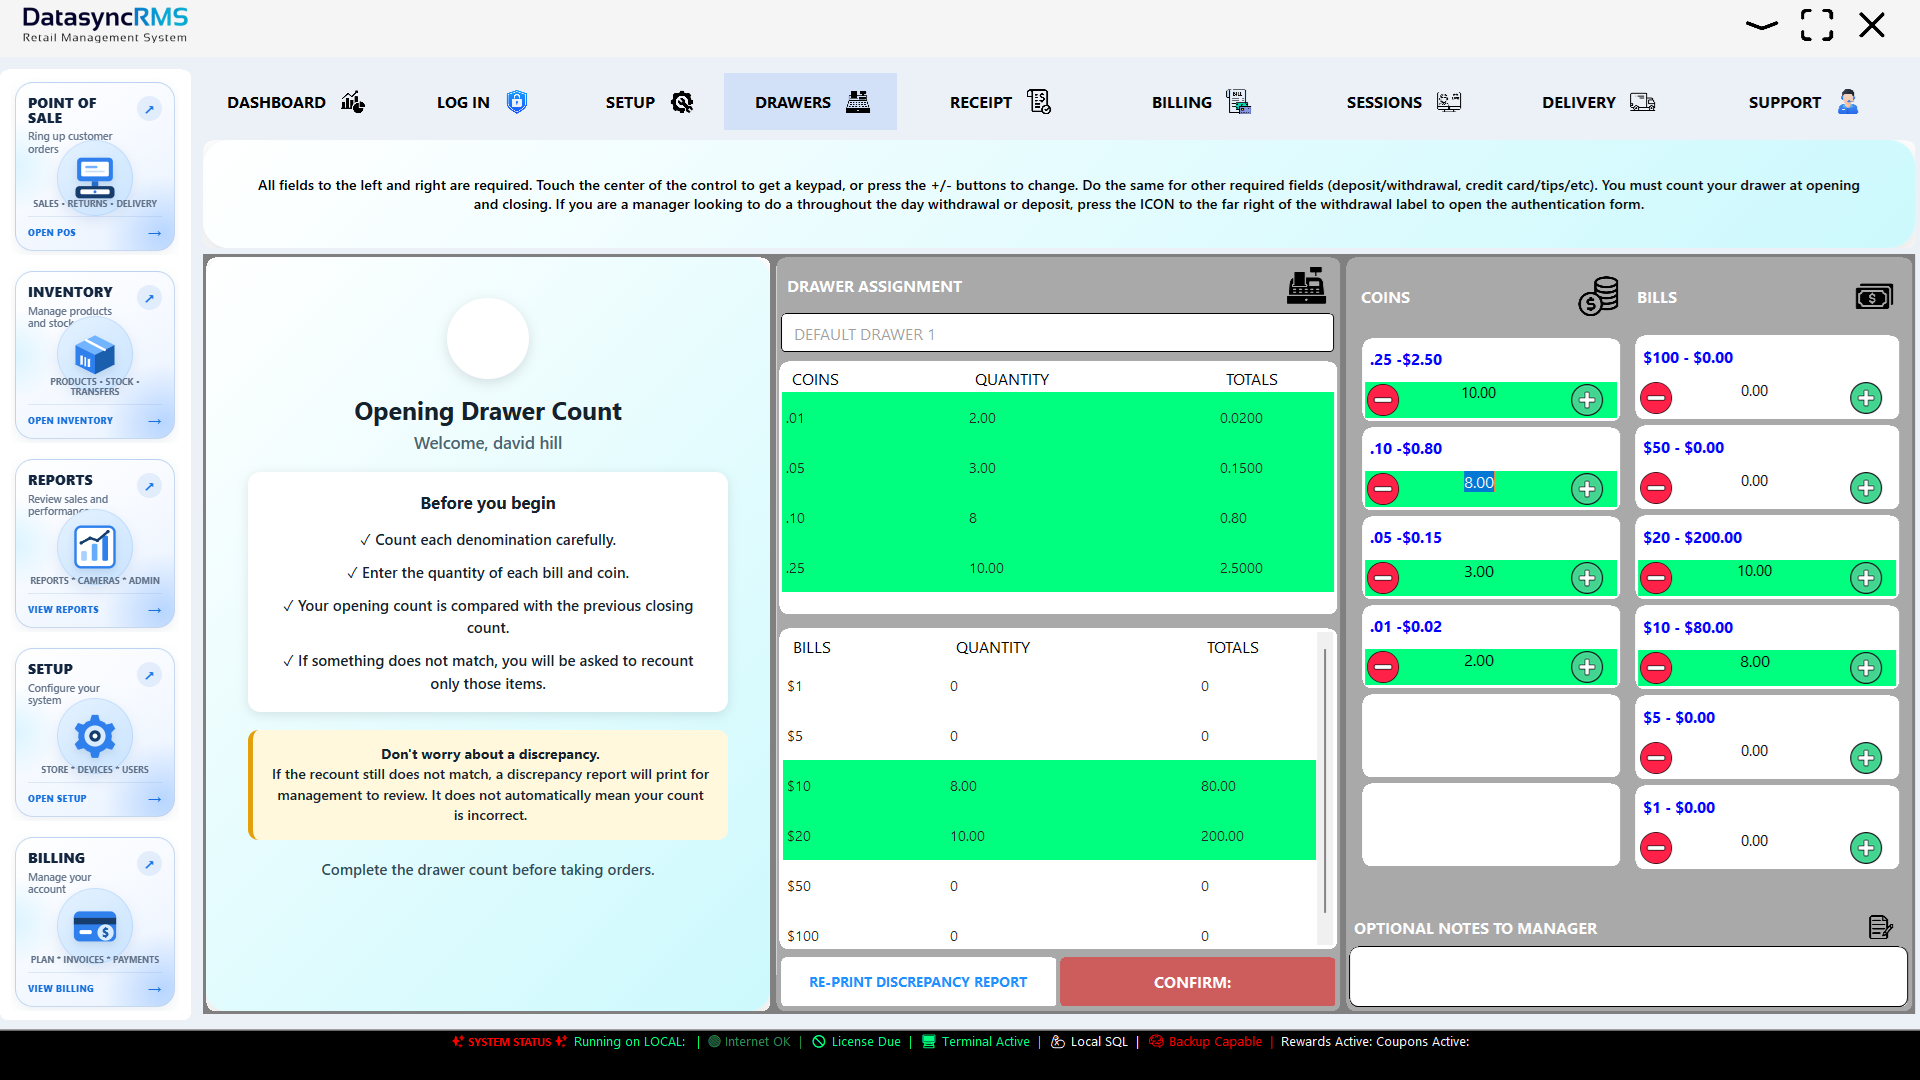Click the notes to manager edit icon
Viewport: 1920px width, 1080px height.
pyautogui.click(x=1880, y=927)
